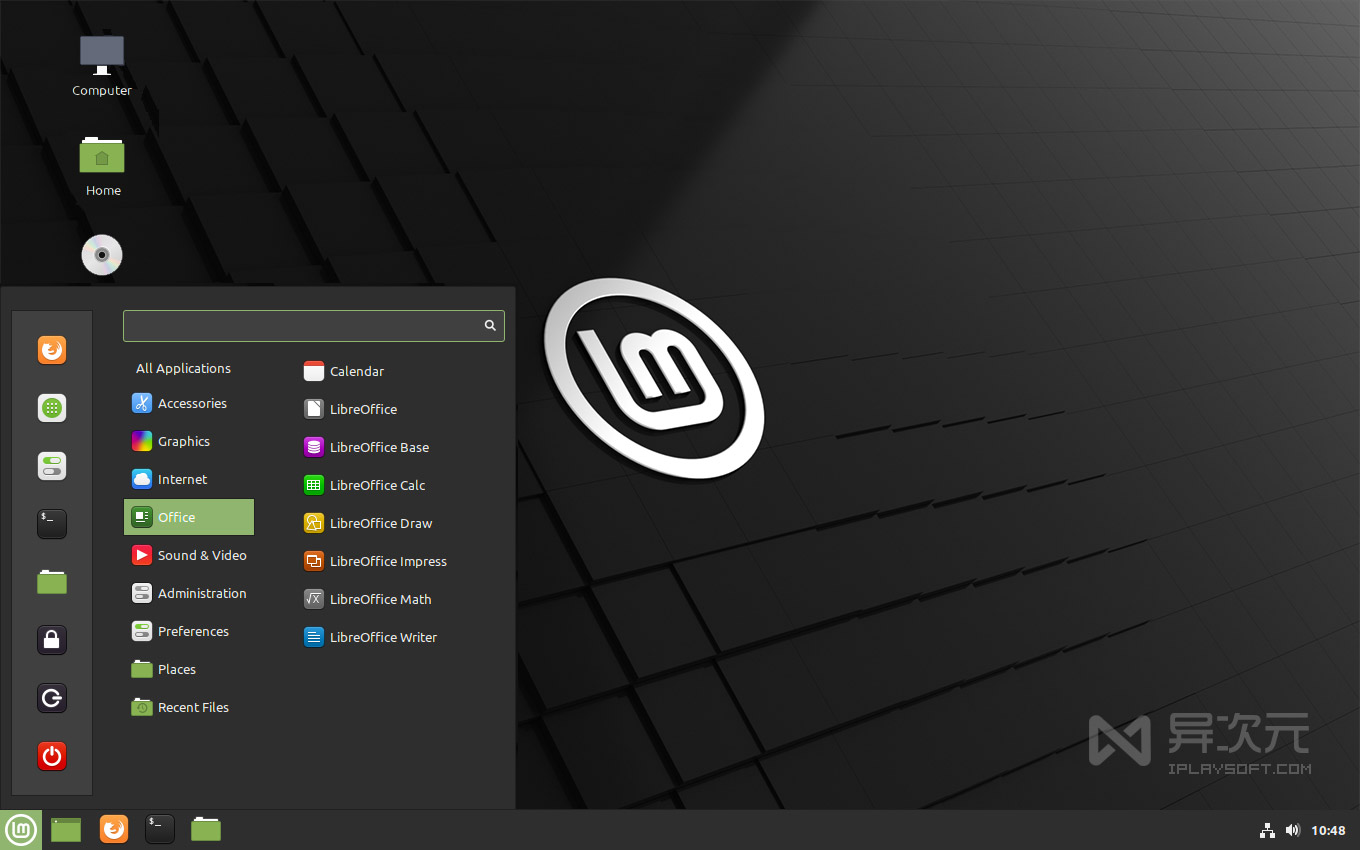Open the Calendar application
Image resolution: width=1360 pixels, height=850 pixels.
[356, 371]
